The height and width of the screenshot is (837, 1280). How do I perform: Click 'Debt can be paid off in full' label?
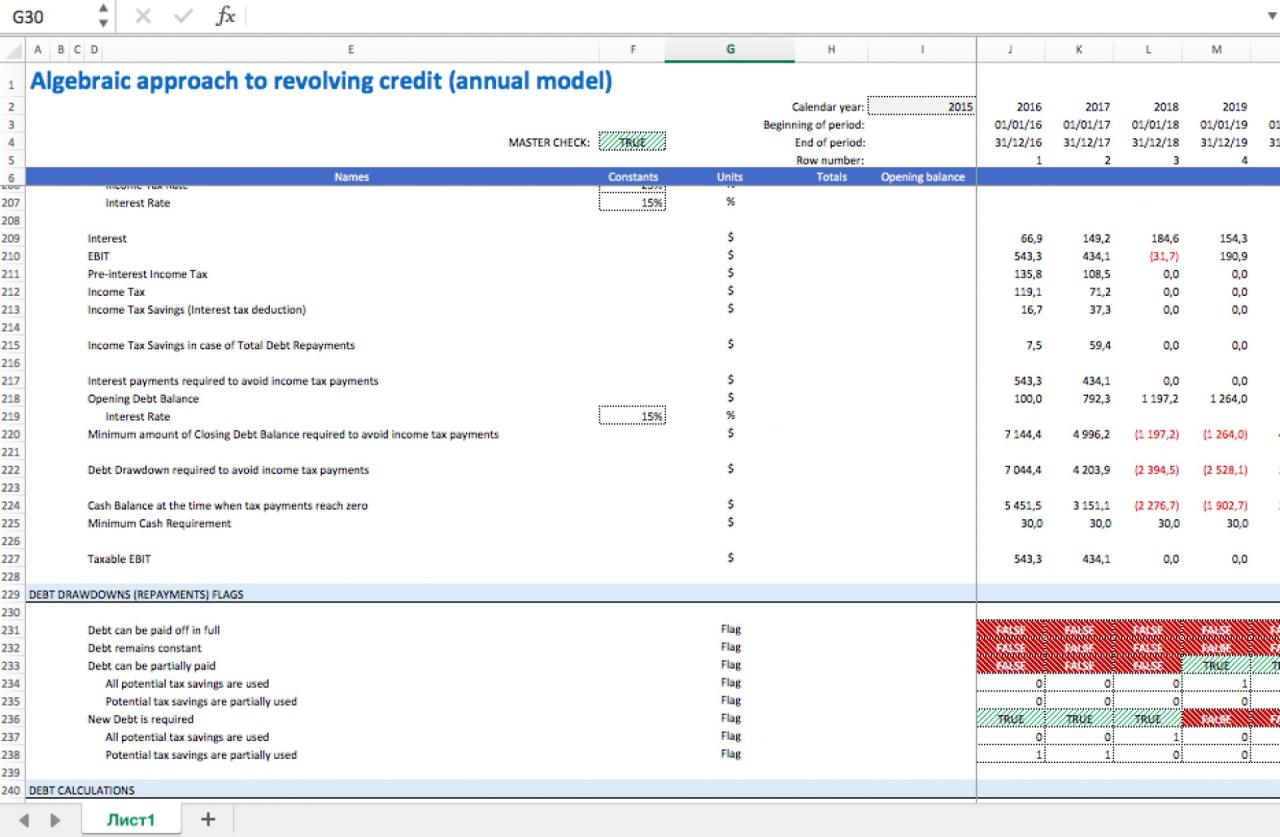pos(154,630)
